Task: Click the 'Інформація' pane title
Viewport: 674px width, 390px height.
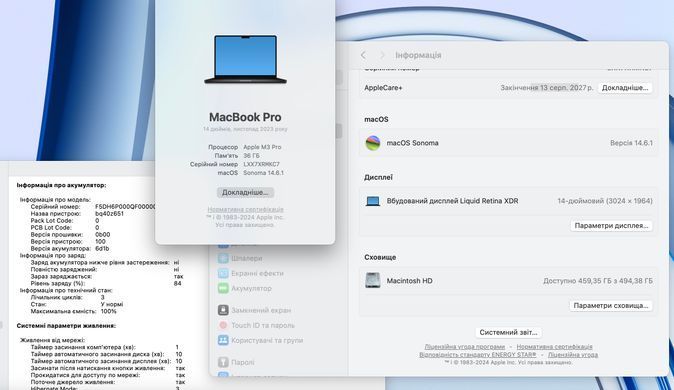Action: click(x=418, y=55)
